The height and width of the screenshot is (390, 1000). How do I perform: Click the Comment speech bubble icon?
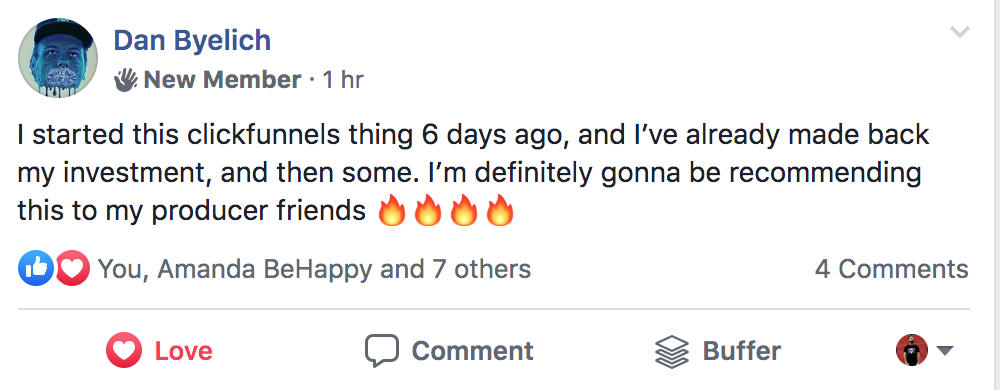point(382,350)
